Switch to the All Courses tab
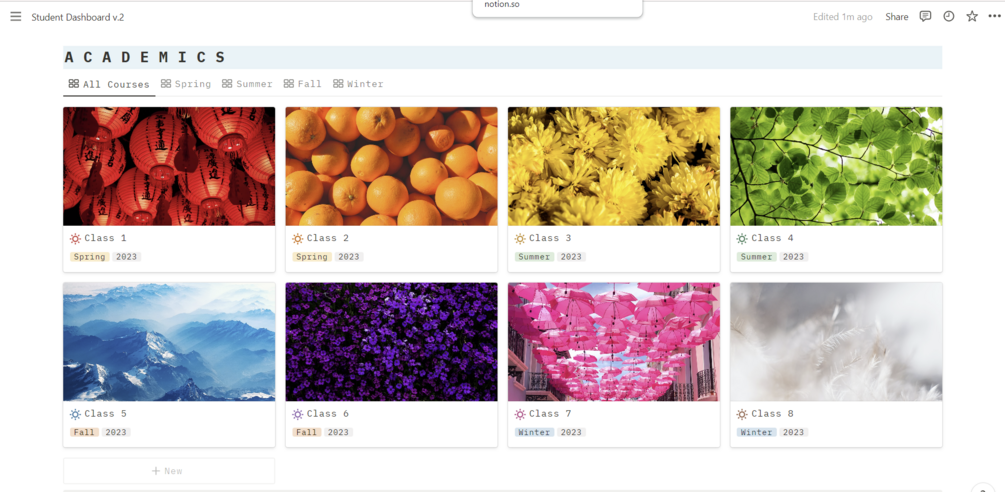Viewport: 1005px width, 492px height. pyautogui.click(x=109, y=84)
